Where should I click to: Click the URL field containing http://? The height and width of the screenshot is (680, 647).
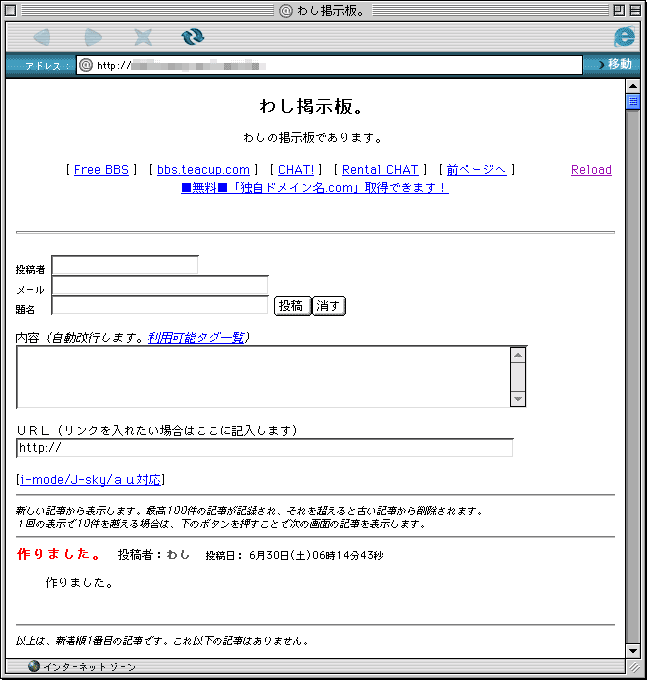pyautogui.click(x=264, y=448)
